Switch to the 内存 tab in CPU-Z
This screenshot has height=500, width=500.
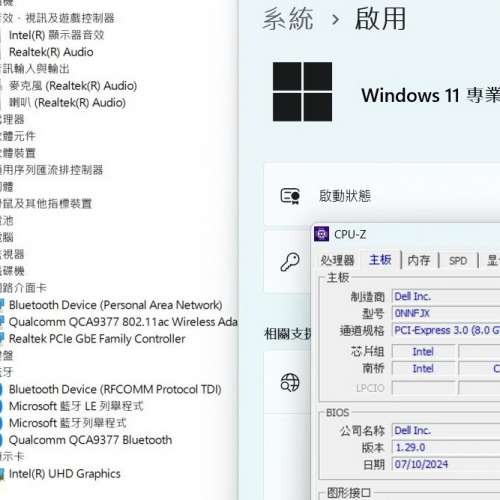pos(419,260)
